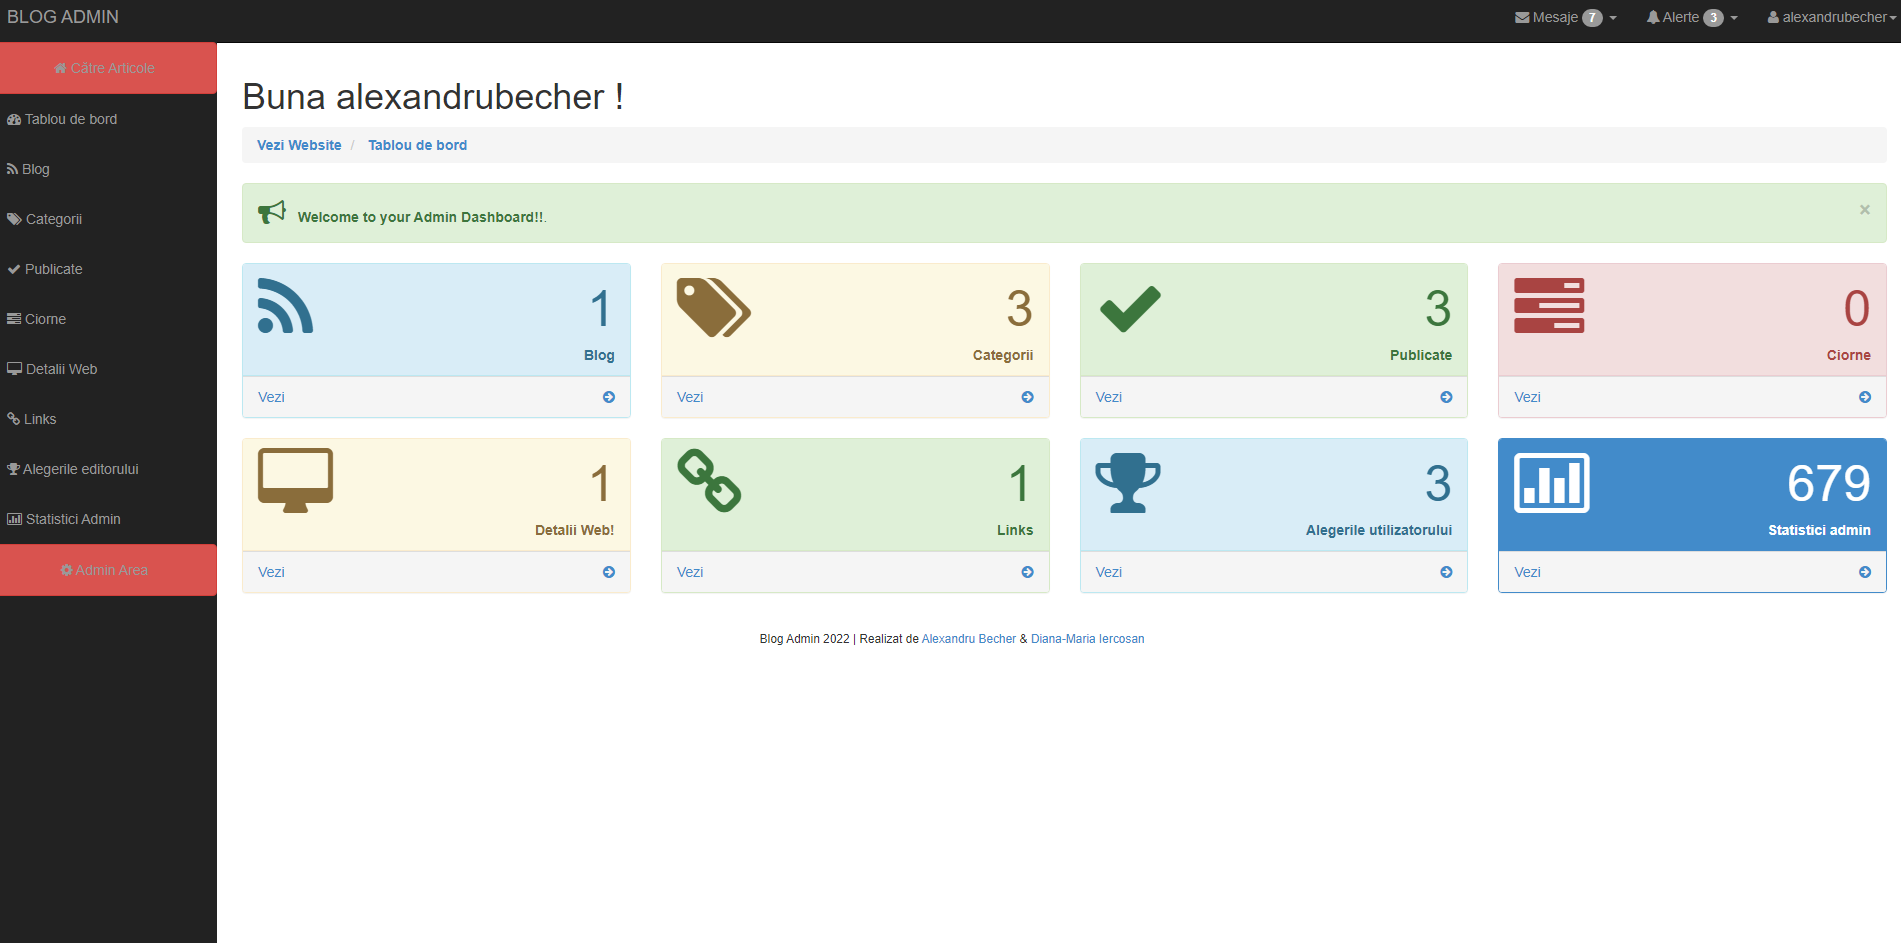Open the Diana-Maria Iercosan footer link
Screen dimensions: 1901x943
pos(1087,639)
